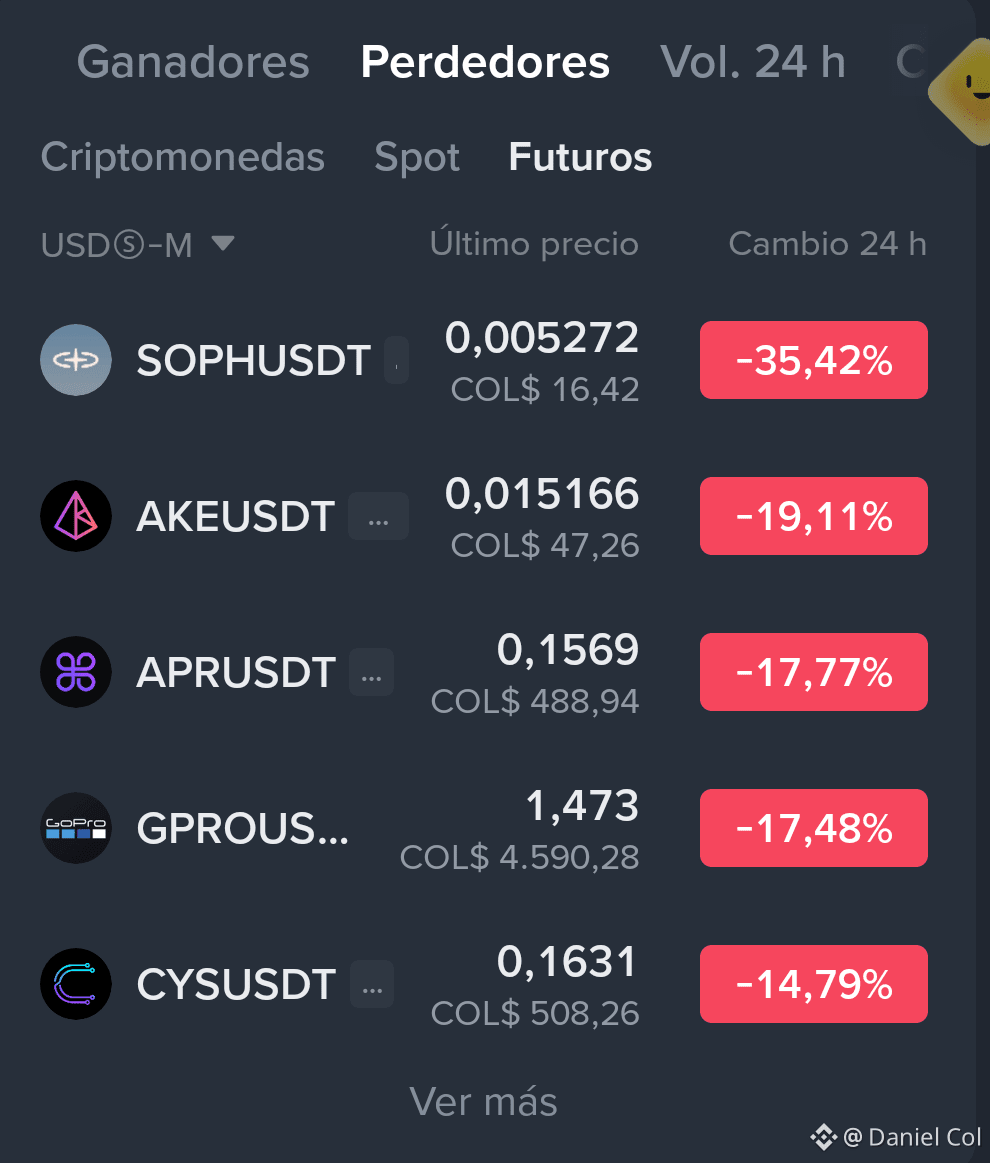Switch to the Vol. 24 h tab

pyautogui.click(x=753, y=62)
